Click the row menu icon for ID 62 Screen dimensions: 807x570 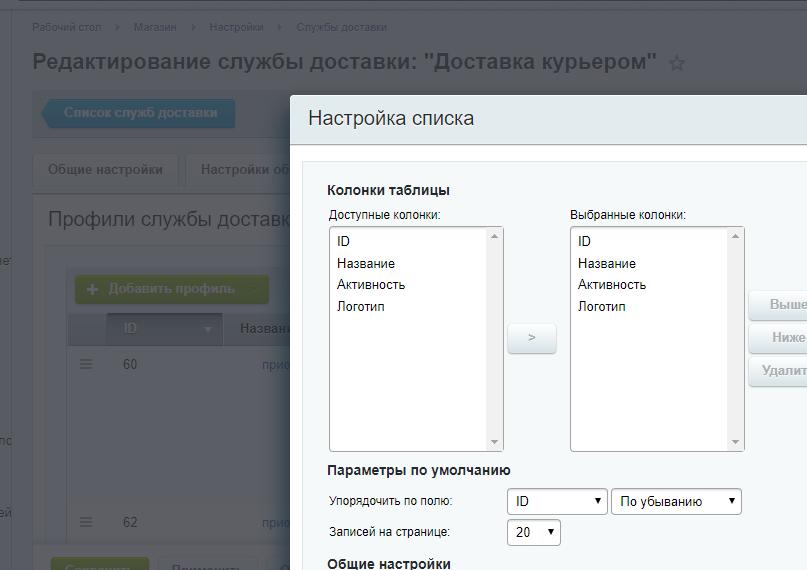(x=86, y=522)
